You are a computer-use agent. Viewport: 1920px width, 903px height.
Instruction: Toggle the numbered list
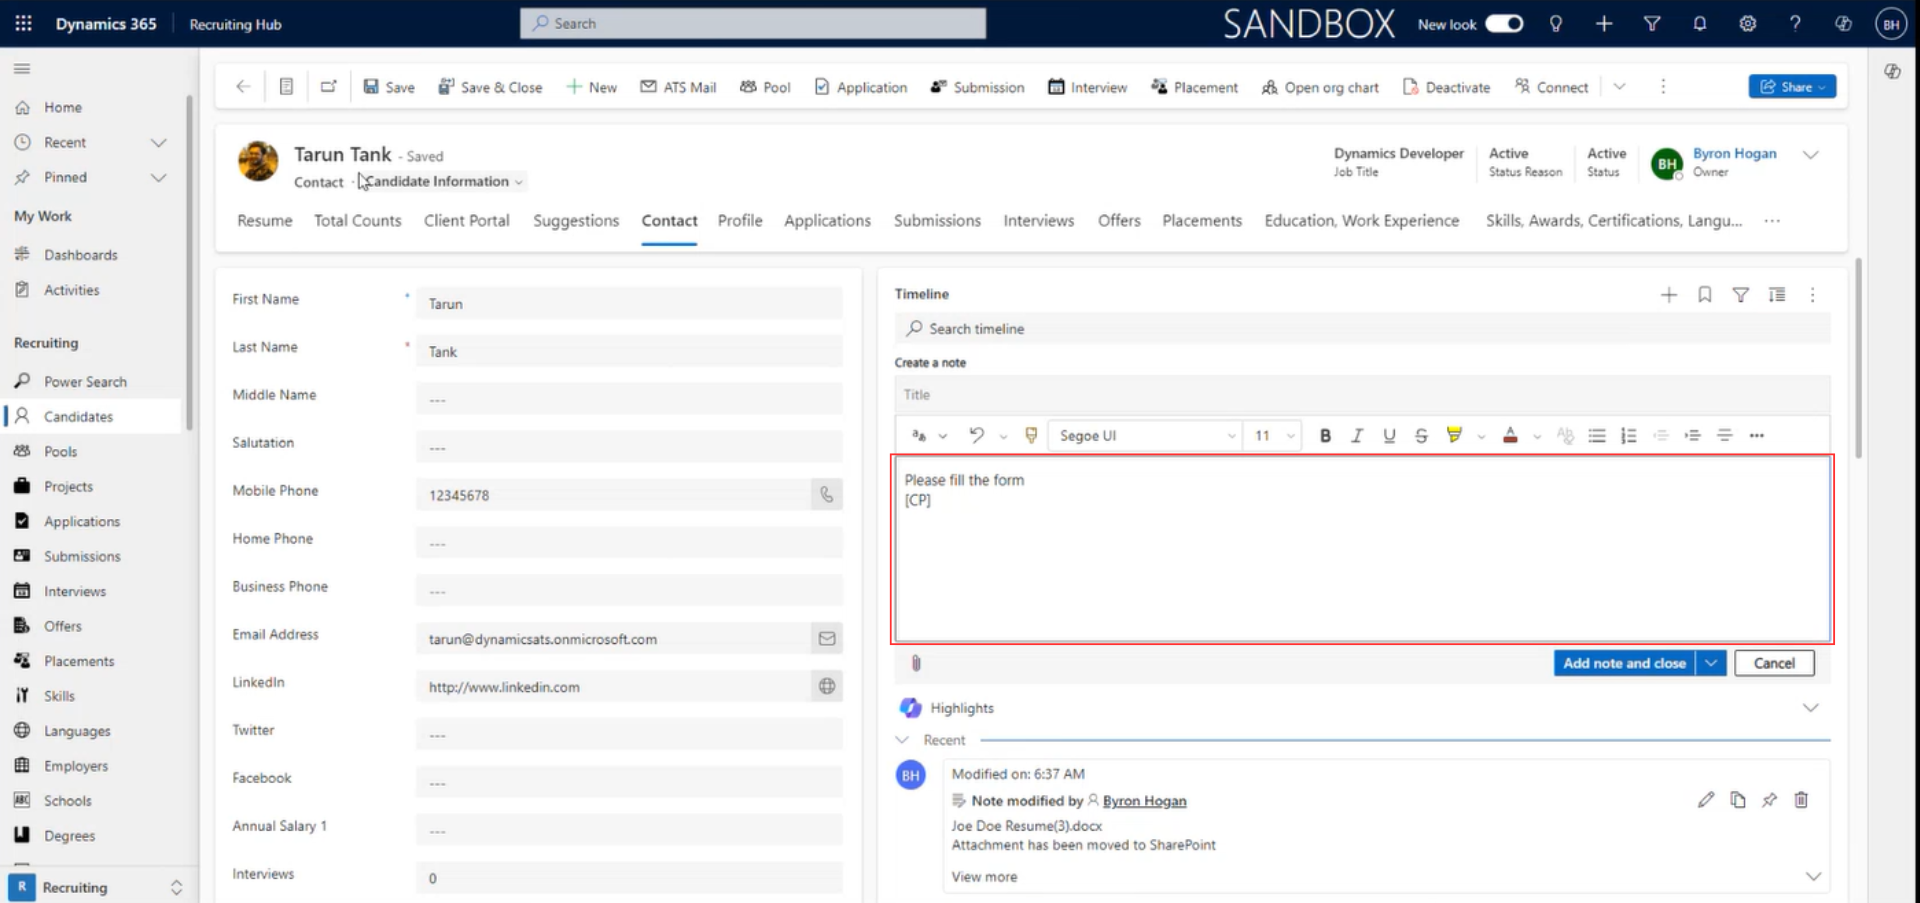pos(1628,435)
